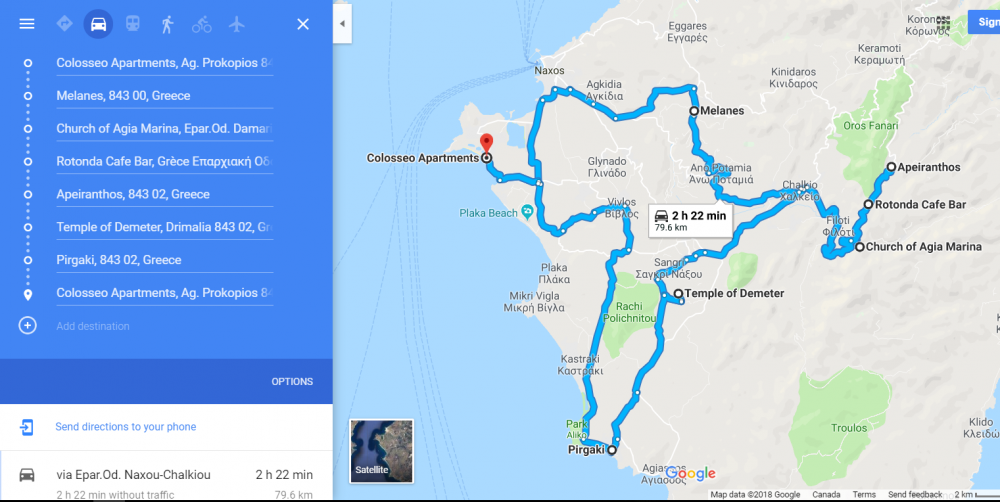Image resolution: width=1000 pixels, height=502 pixels.
Task: Edit the Melanes destination field
Action: (165, 96)
